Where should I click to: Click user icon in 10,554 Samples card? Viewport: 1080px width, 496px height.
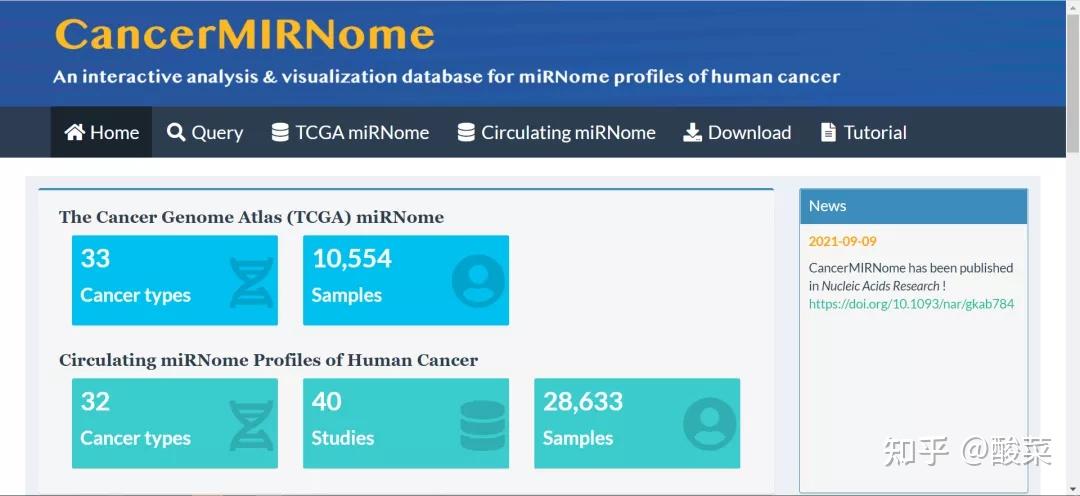coord(478,281)
